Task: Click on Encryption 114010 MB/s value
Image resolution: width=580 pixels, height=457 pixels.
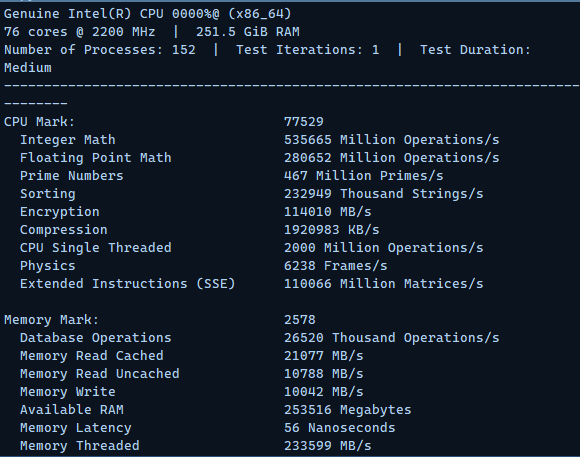Action: pyautogui.click(x=327, y=212)
